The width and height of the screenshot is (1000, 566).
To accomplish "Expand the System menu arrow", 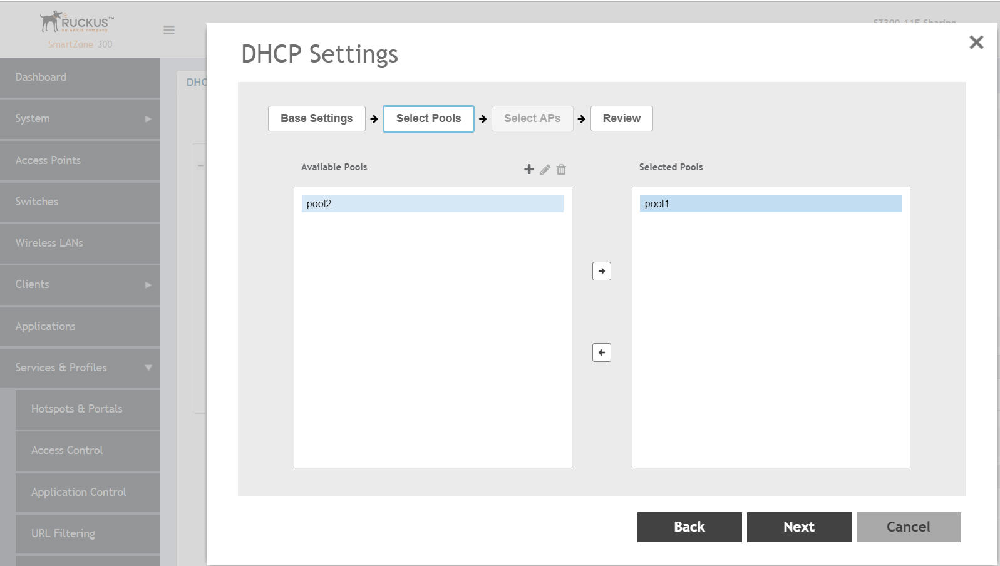I will click(x=148, y=119).
